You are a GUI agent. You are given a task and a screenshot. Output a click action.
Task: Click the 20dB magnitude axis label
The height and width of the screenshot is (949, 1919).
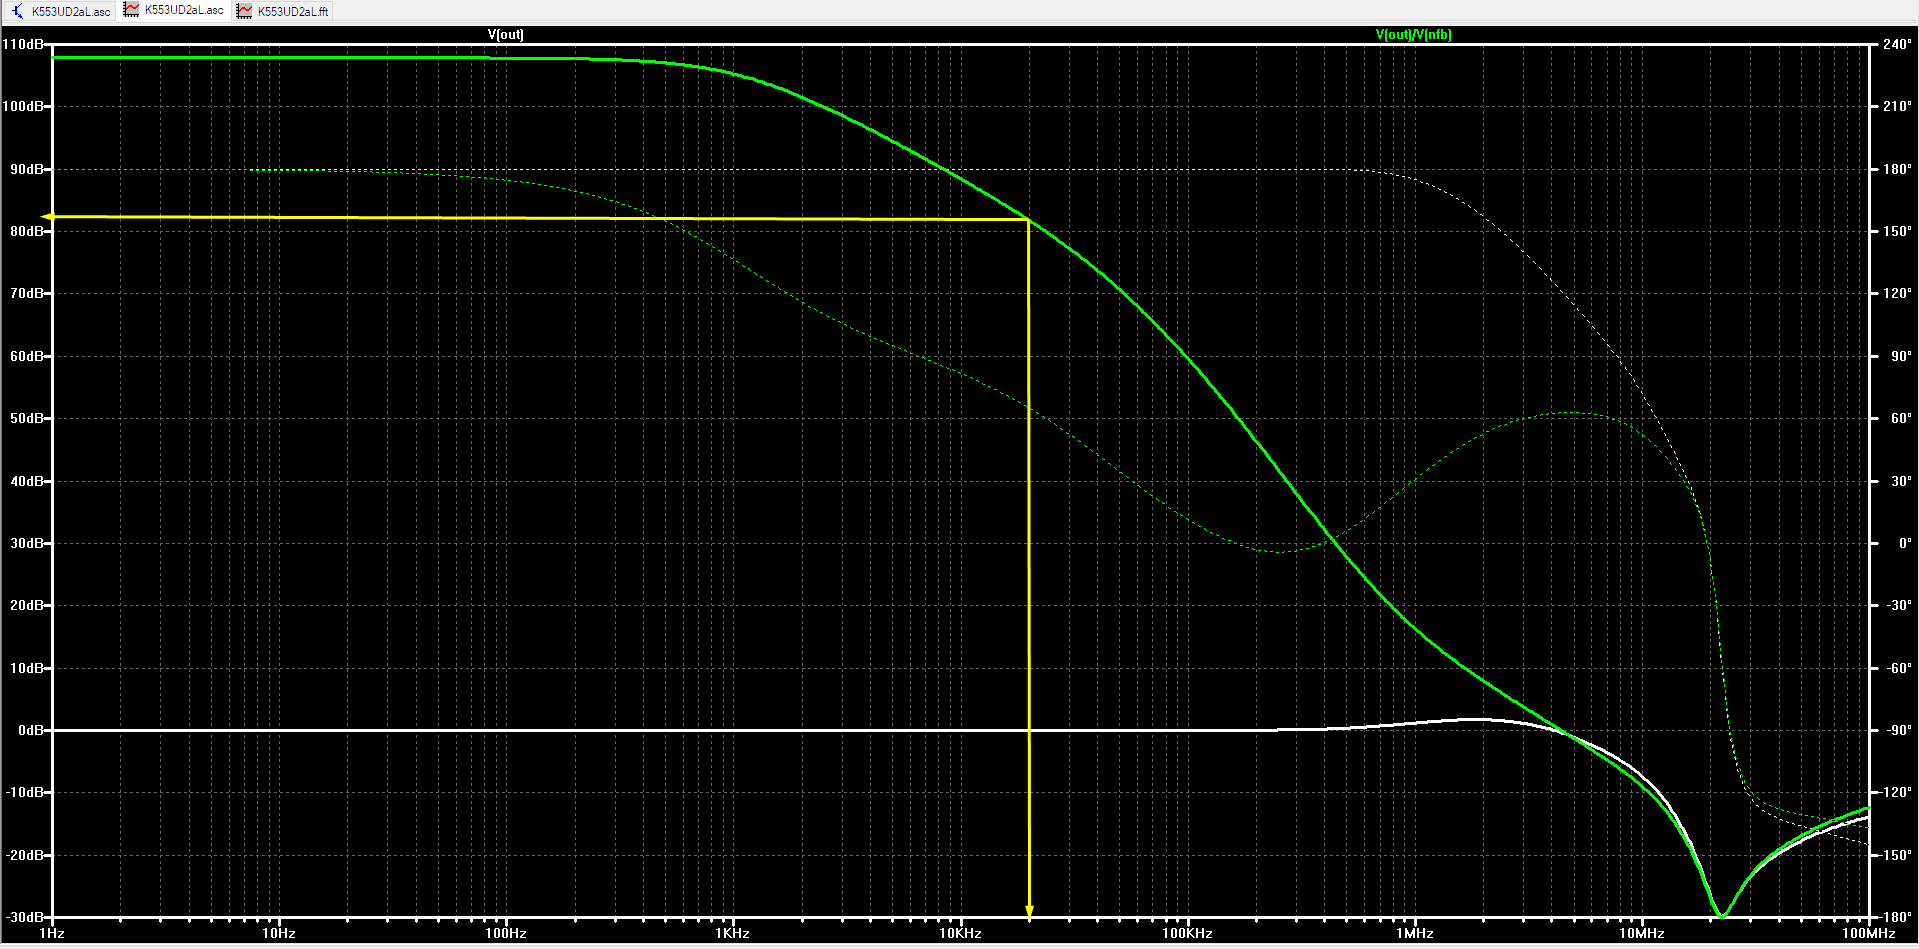pyautogui.click(x=28, y=605)
